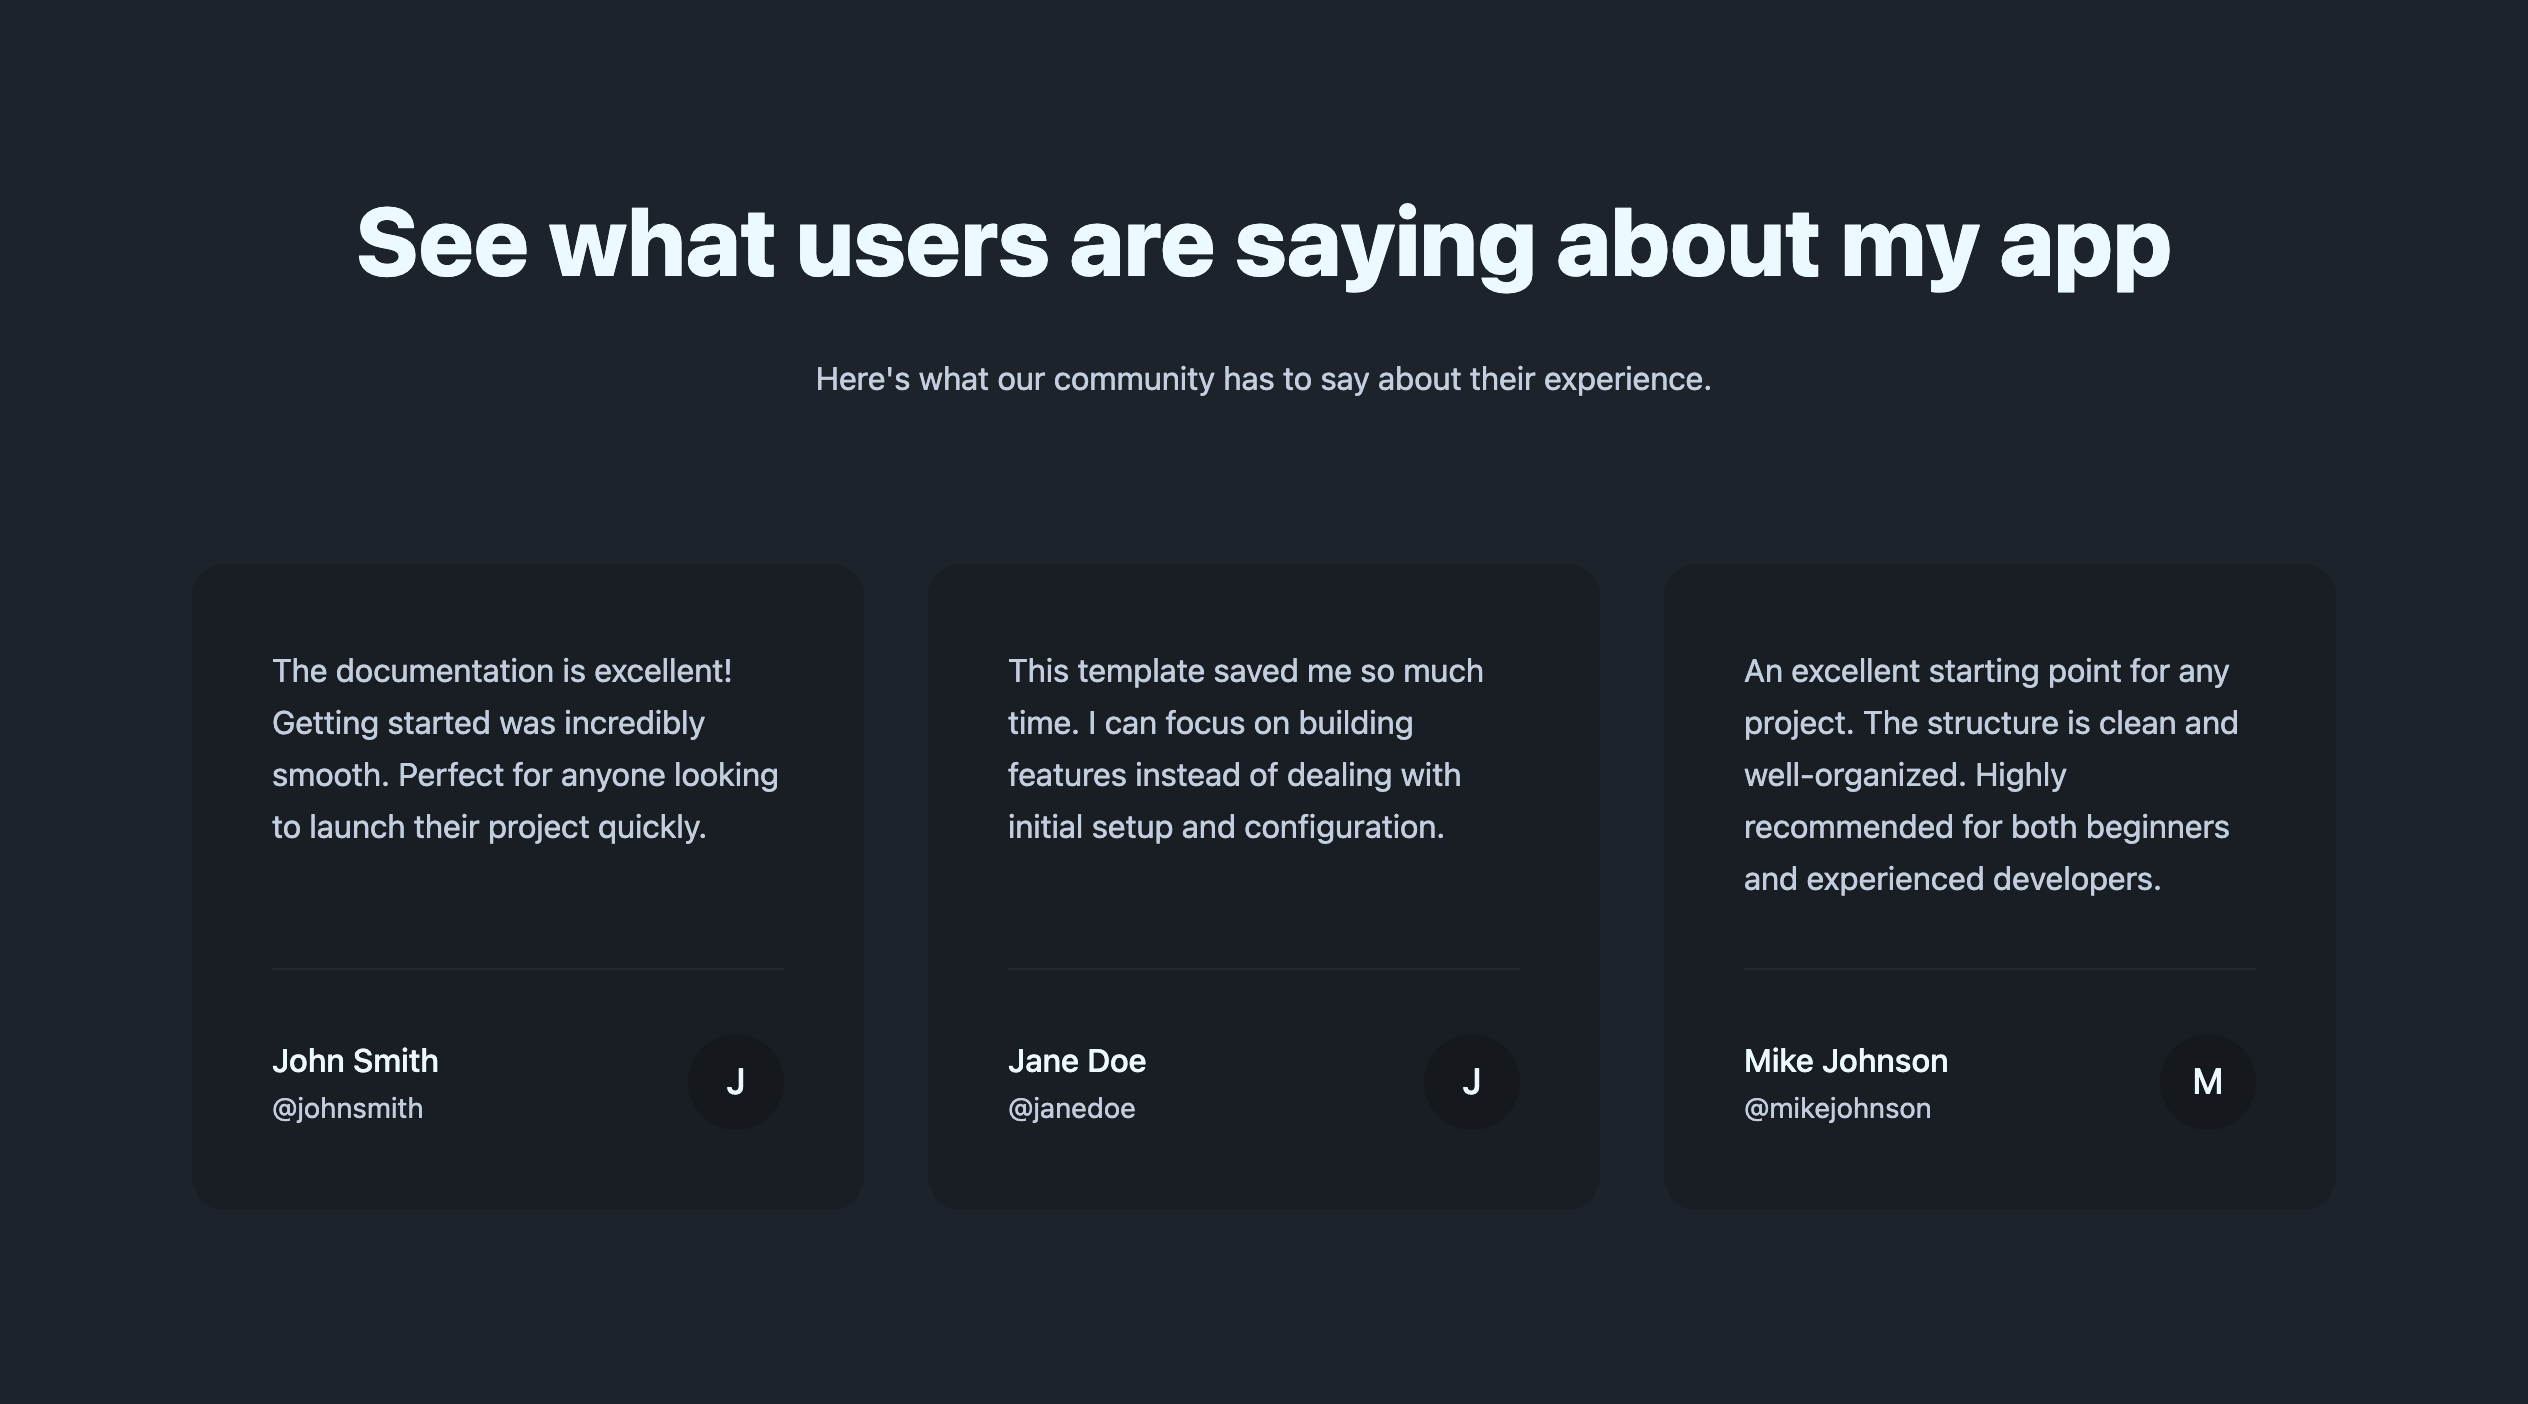Screen dimensions: 2528x1404
Task: Open the John Smith author name
Action: [x=355, y=1060]
